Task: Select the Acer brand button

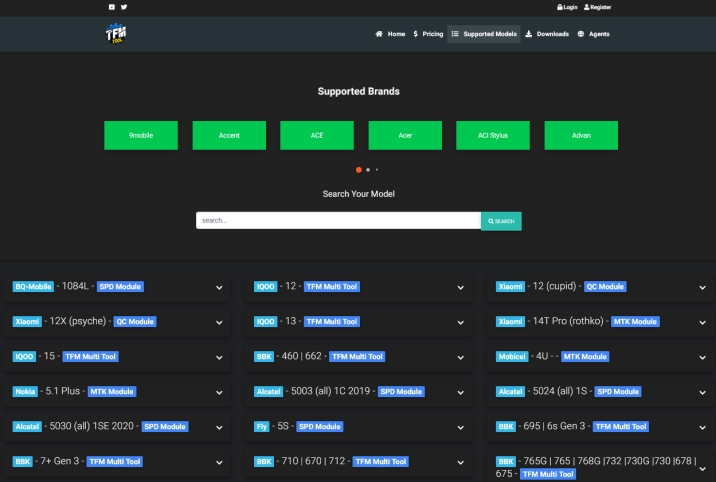Action: point(405,135)
